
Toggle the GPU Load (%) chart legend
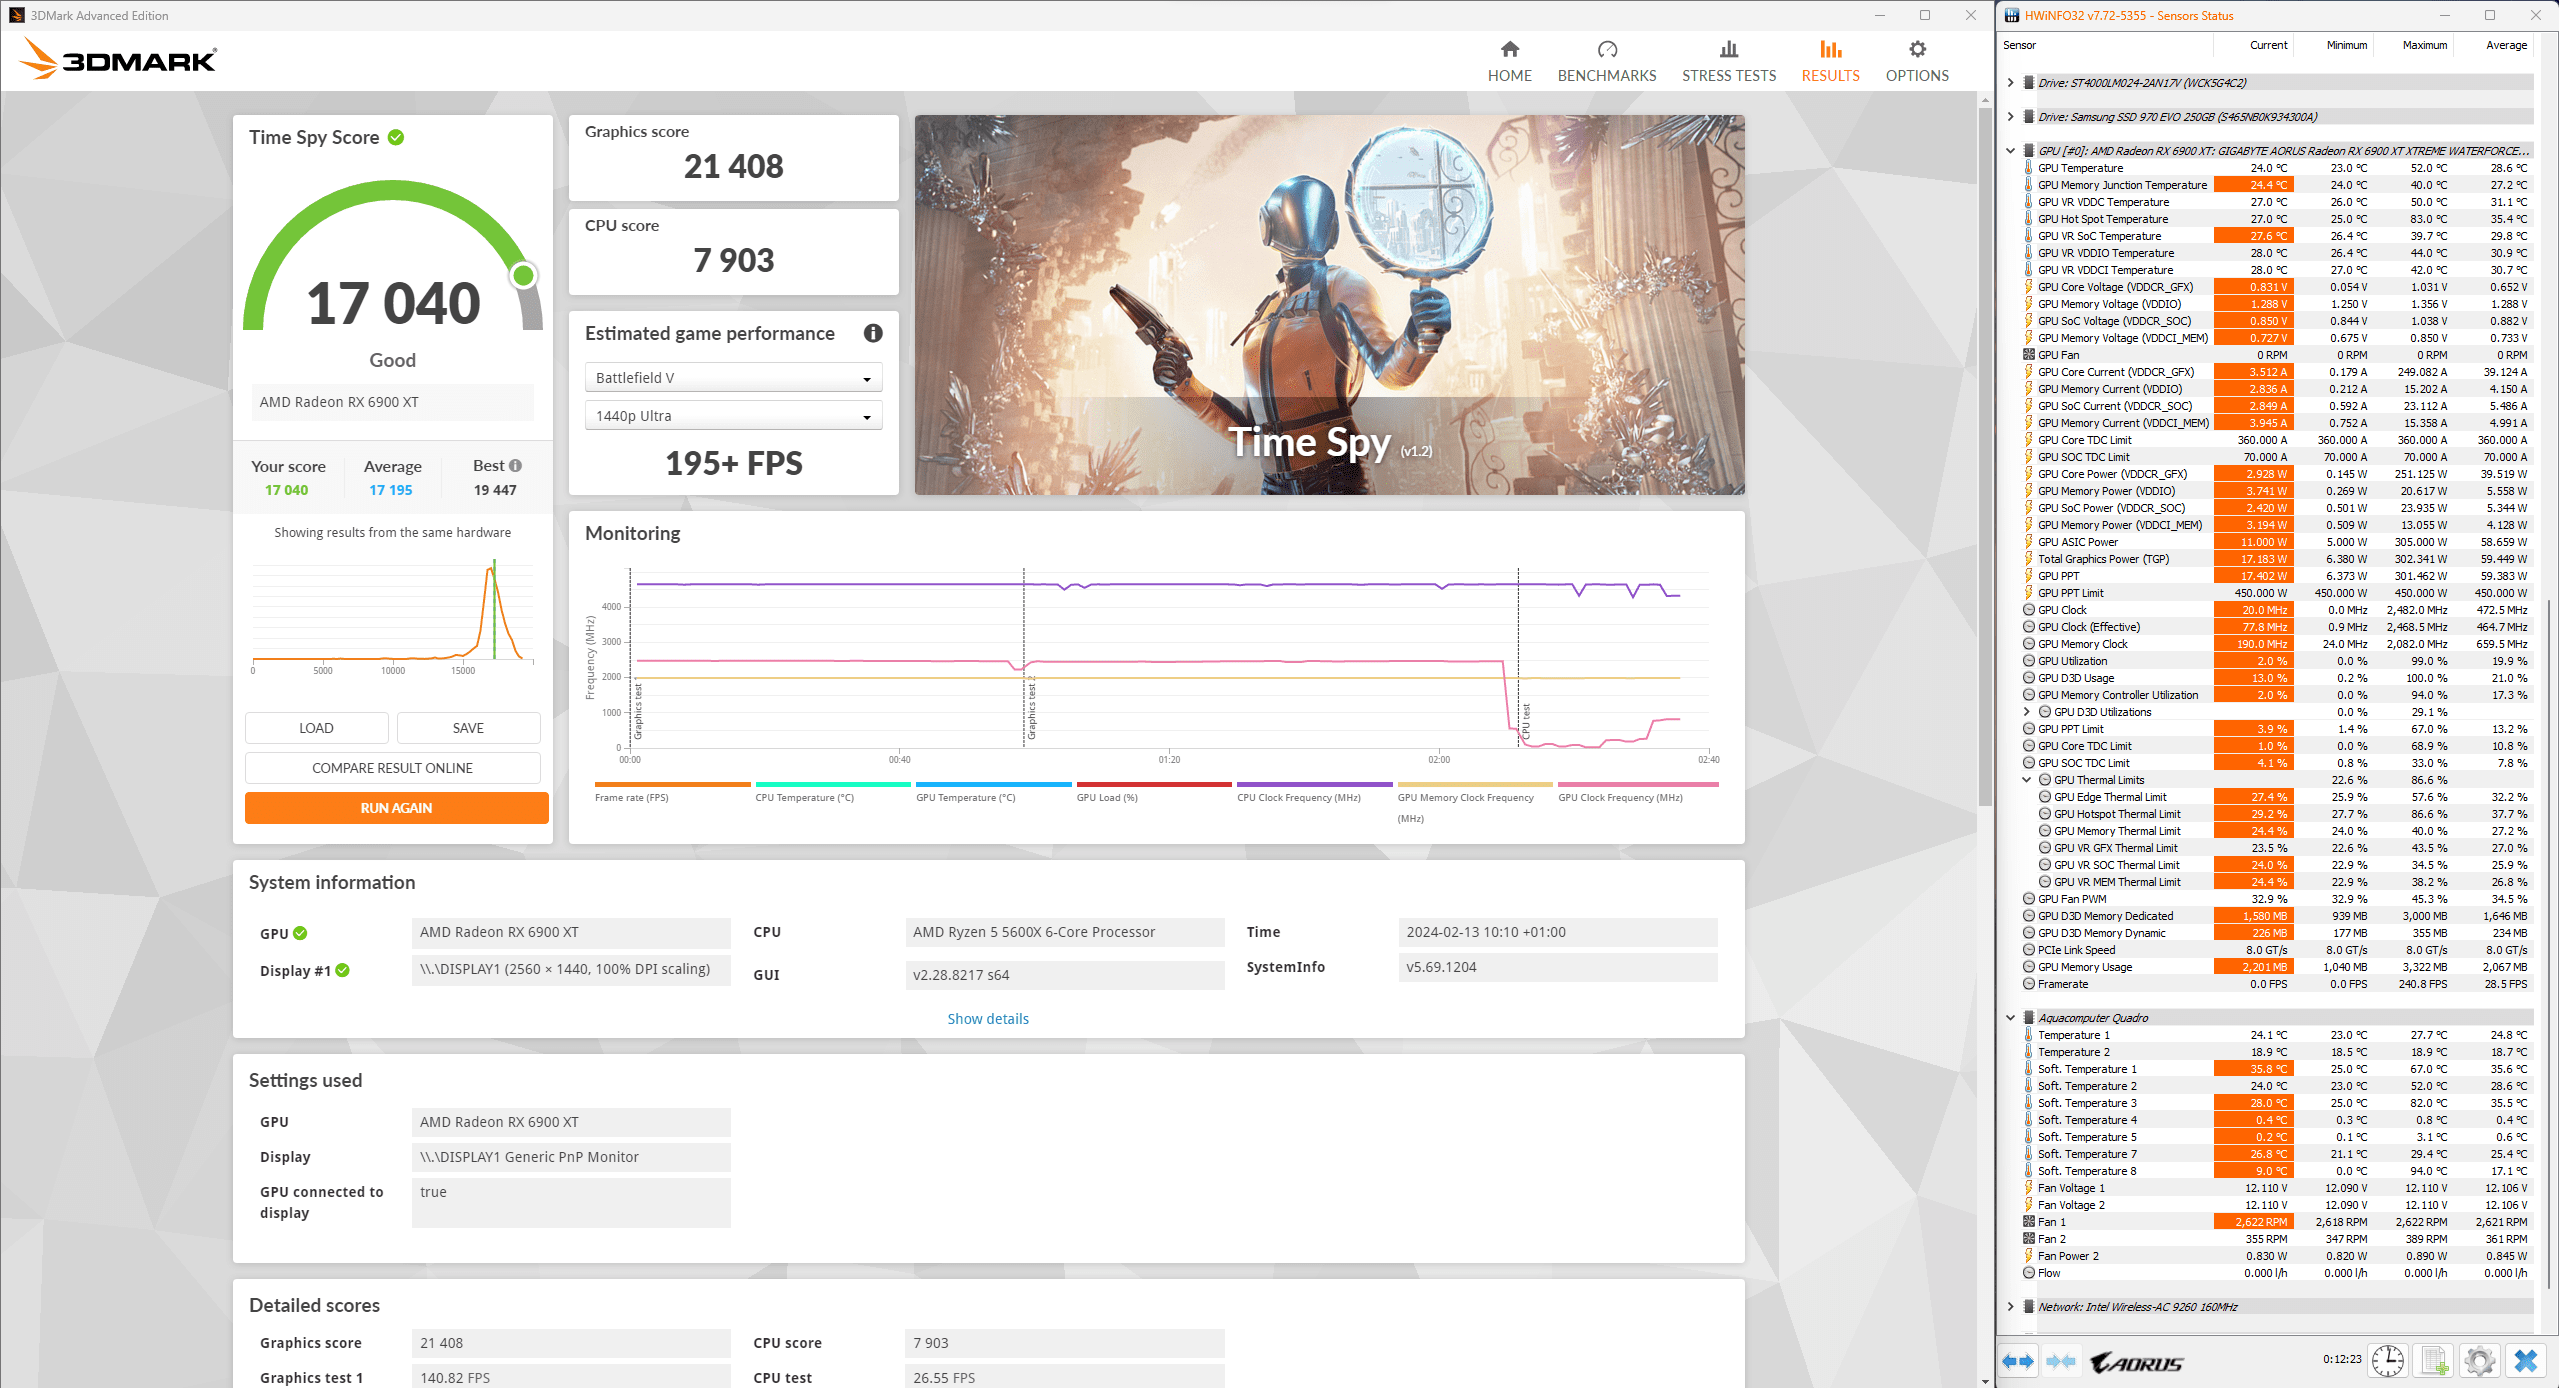[1154, 791]
